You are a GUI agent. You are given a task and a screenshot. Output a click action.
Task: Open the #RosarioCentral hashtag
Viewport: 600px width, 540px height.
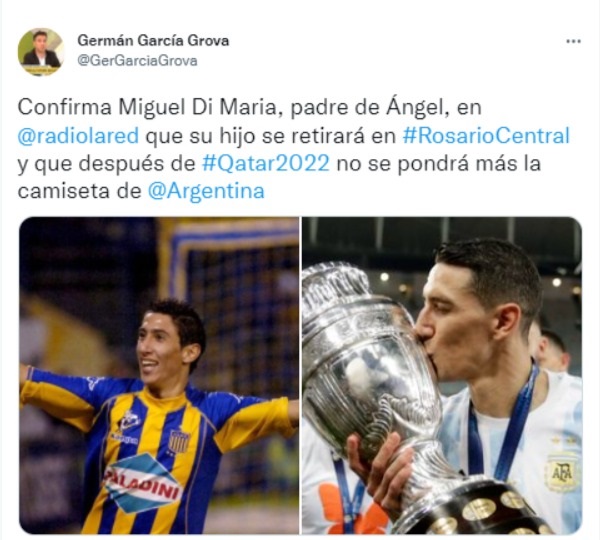486,136
